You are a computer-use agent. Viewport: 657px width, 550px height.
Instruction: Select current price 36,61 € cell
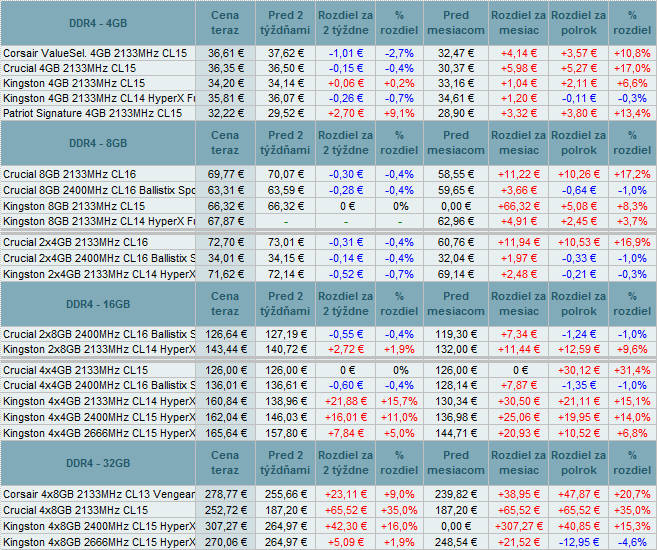[x=225, y=53]
